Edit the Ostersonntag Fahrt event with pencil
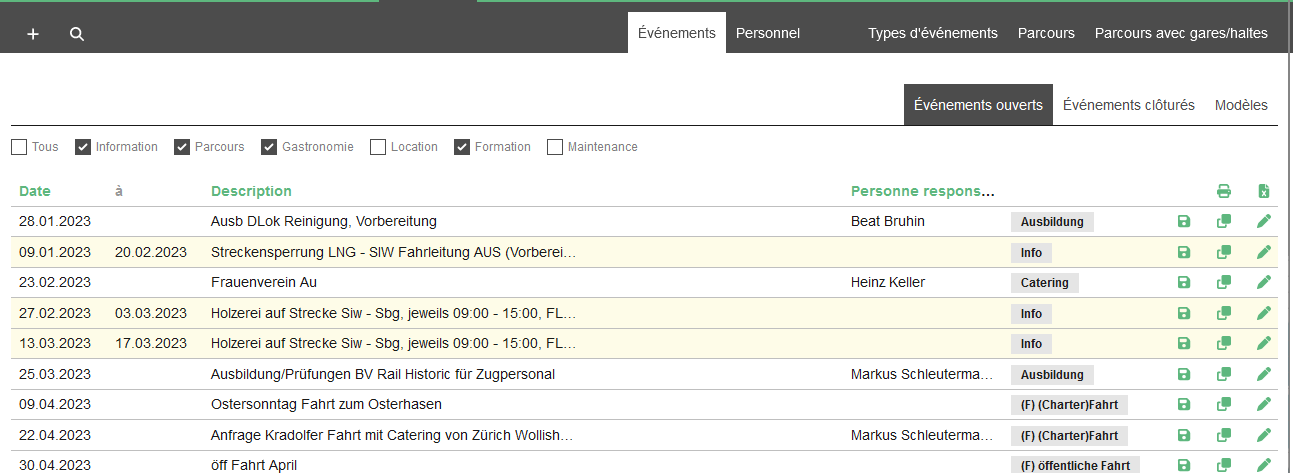The width and height of the screenshot is (1293, 473). click(1263, 405)
